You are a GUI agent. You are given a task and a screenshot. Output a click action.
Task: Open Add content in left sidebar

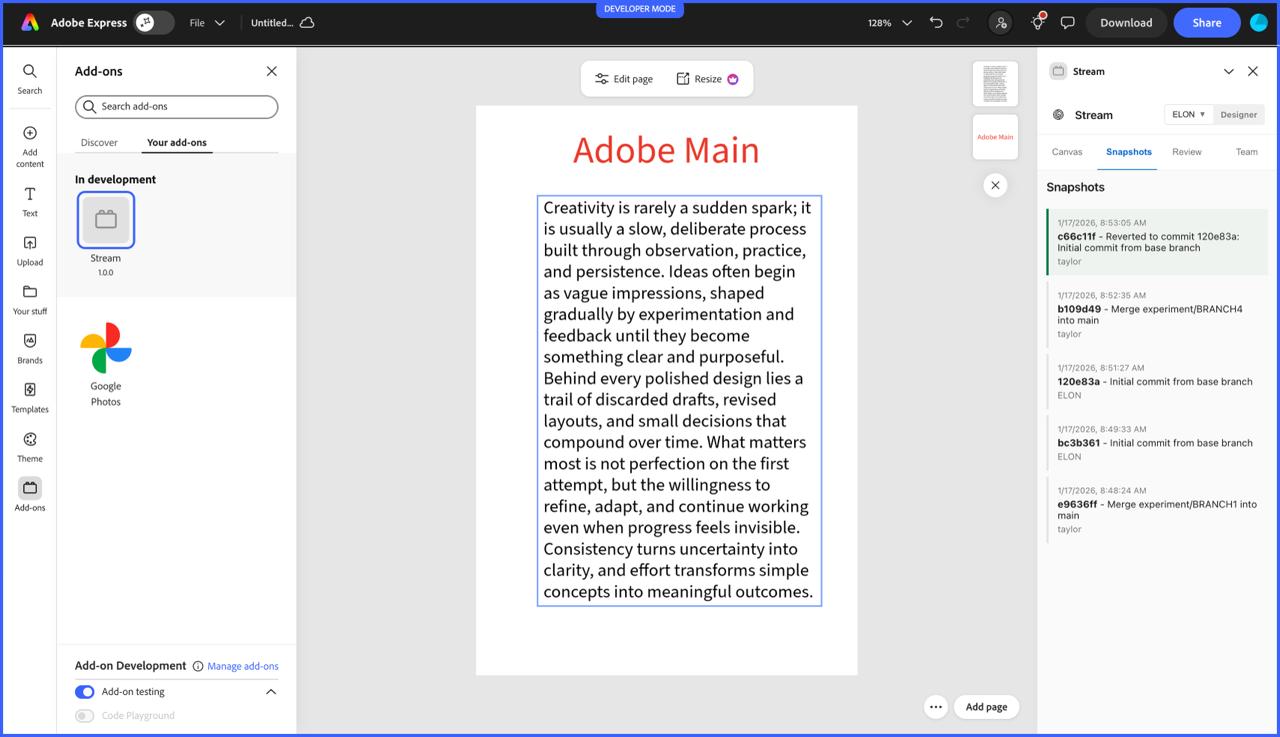pos(30,146)
